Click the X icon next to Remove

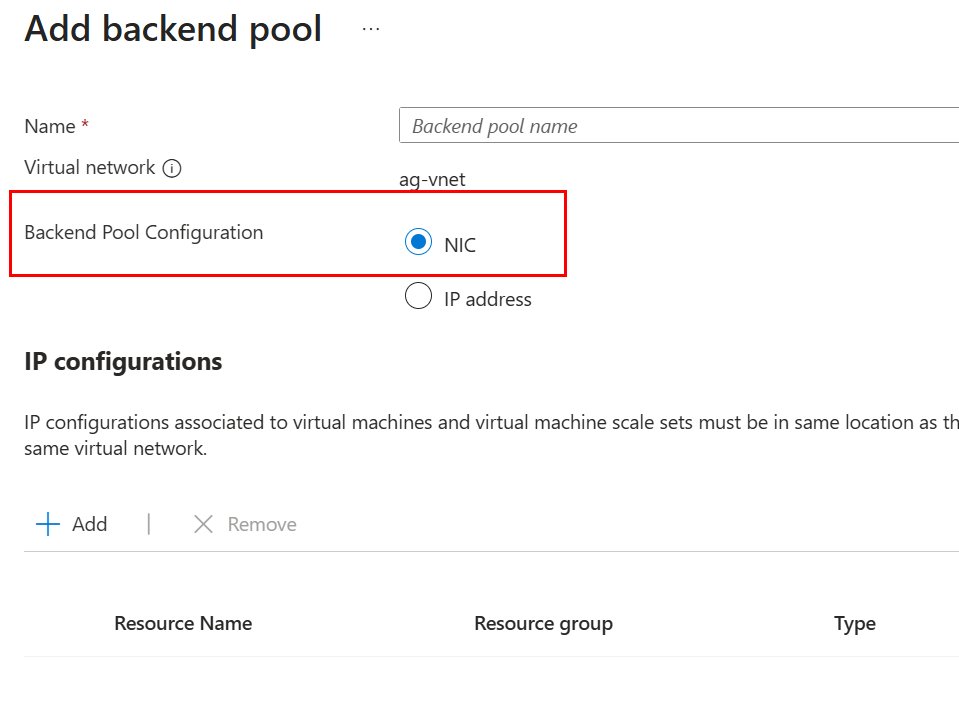[203, 524]
